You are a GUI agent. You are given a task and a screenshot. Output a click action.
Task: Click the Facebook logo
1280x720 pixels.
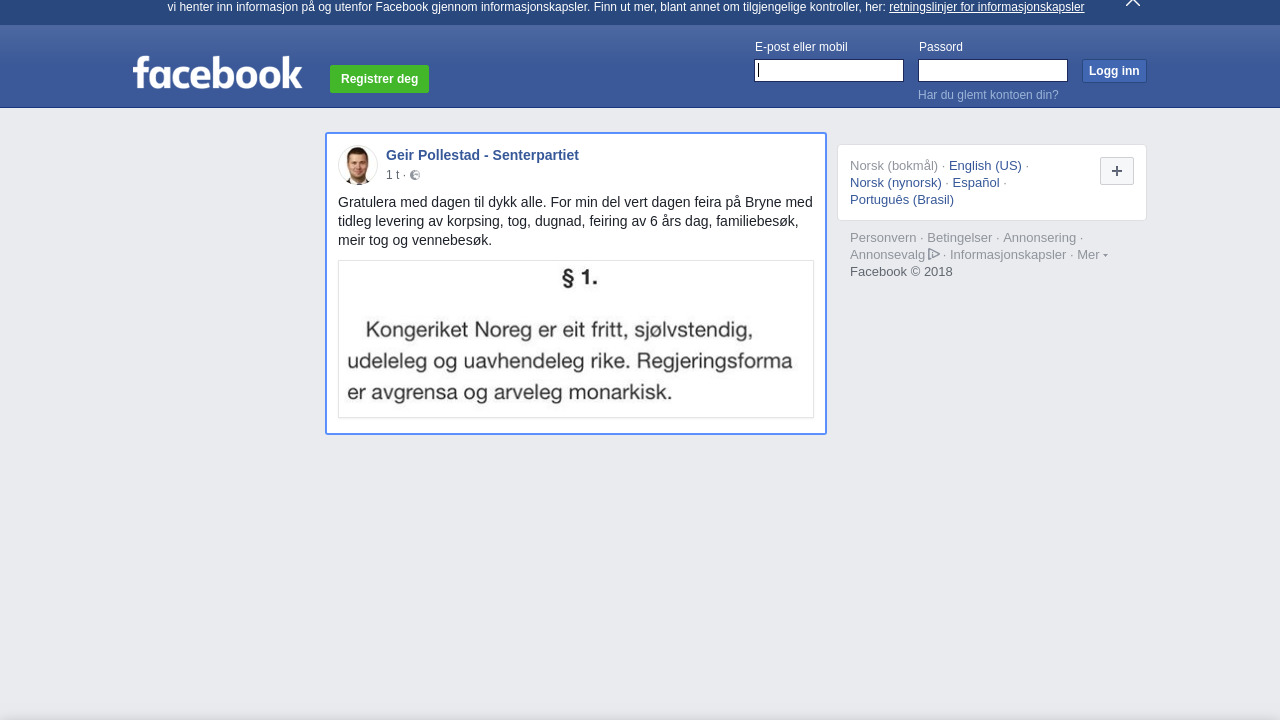point(217,73)
